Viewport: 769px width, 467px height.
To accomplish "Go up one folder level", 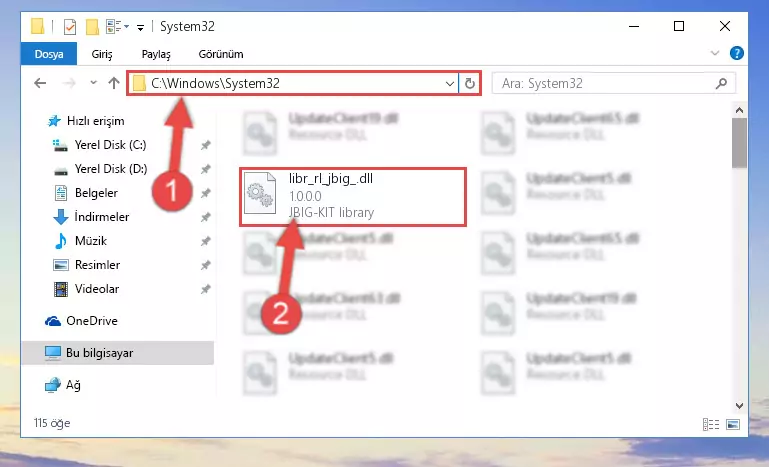I will [x=114, y=83].
